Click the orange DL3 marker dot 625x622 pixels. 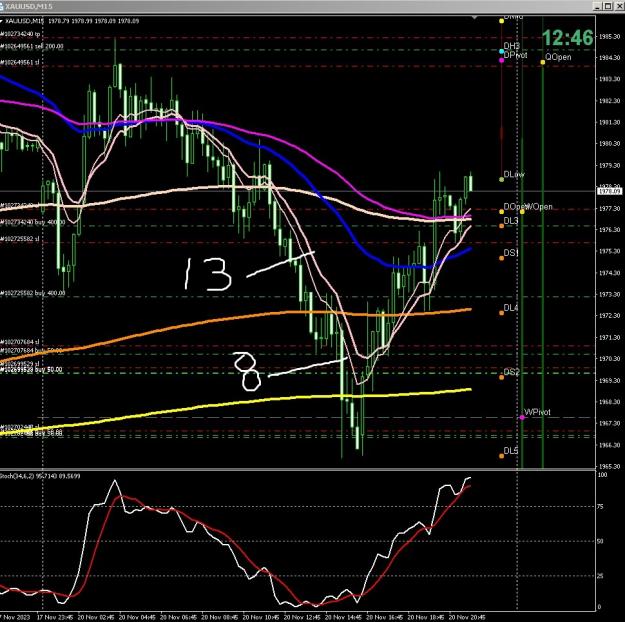pyautogui.click(x=501, y=226)
